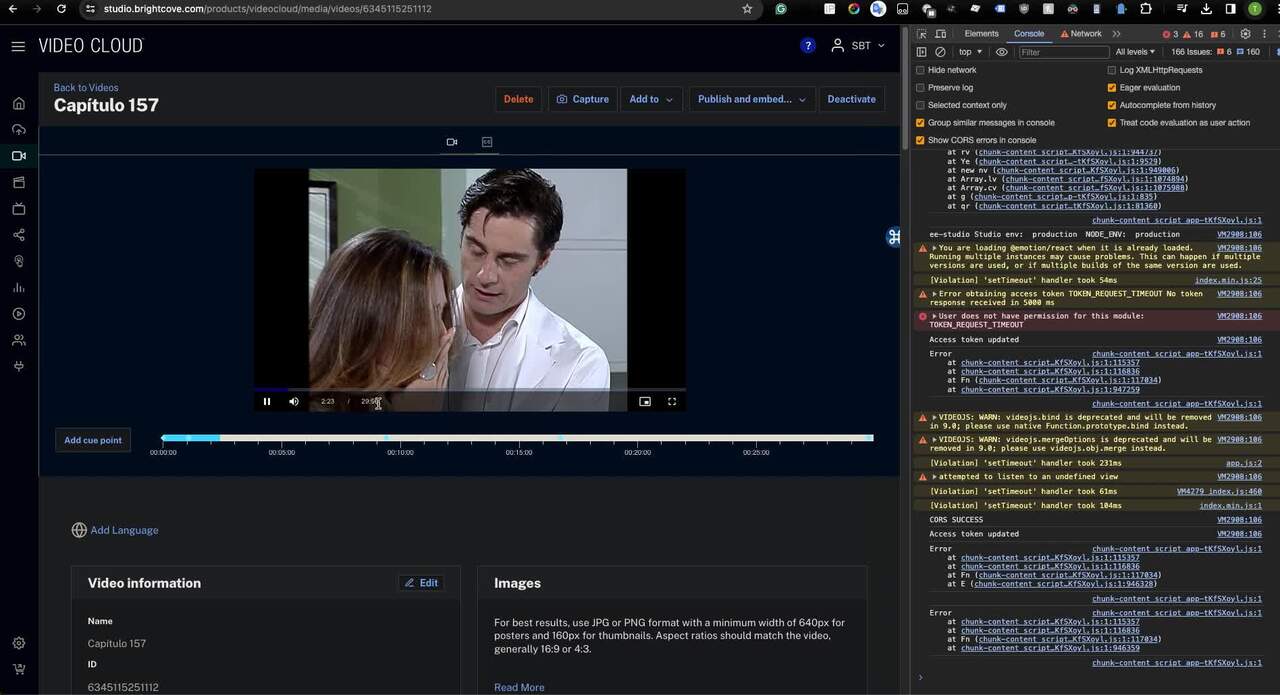Open the shopping cart icon in sidebar
Image resolution: width=1280 pixels, height=695 pixels.
coord(18,670)
